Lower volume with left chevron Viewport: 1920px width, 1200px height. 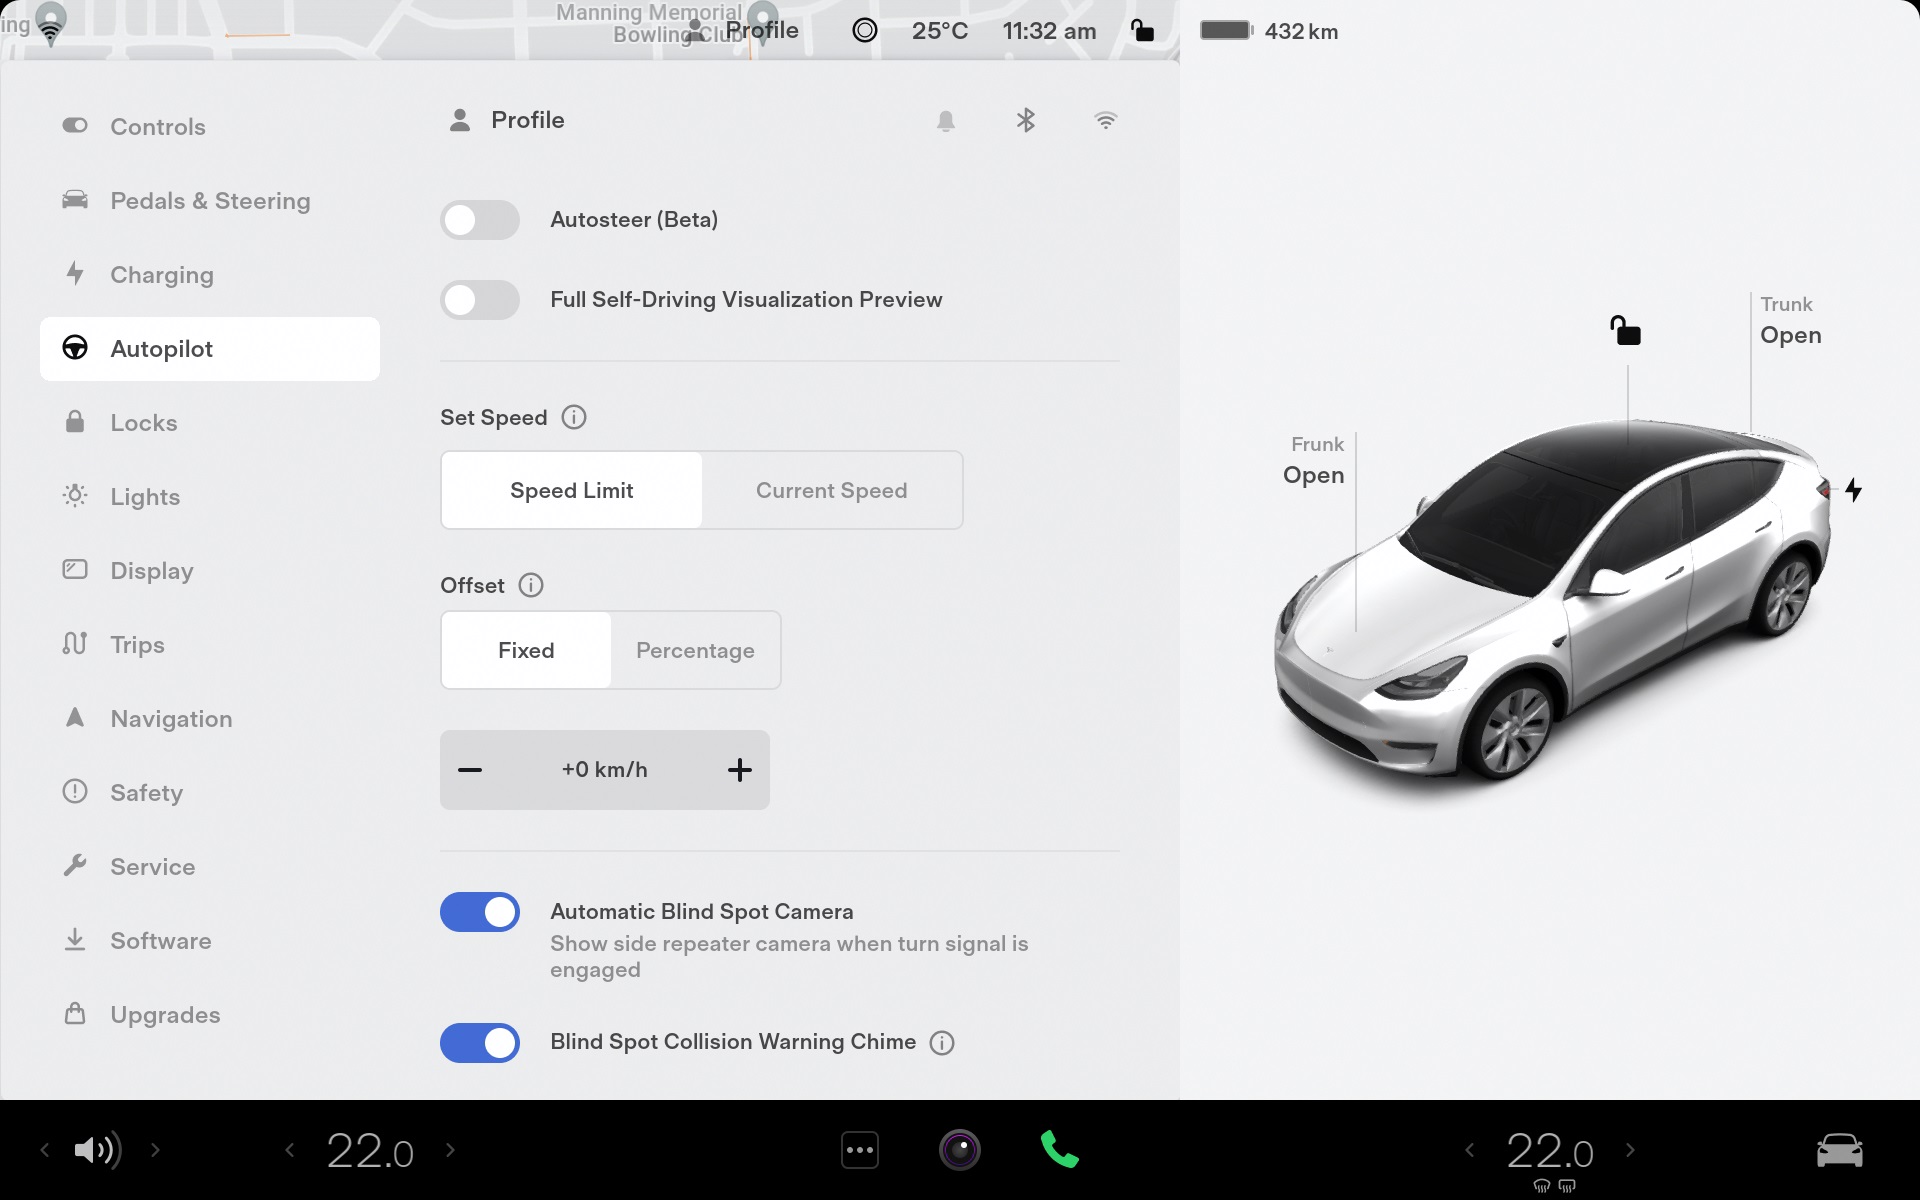coord(45,1150)
